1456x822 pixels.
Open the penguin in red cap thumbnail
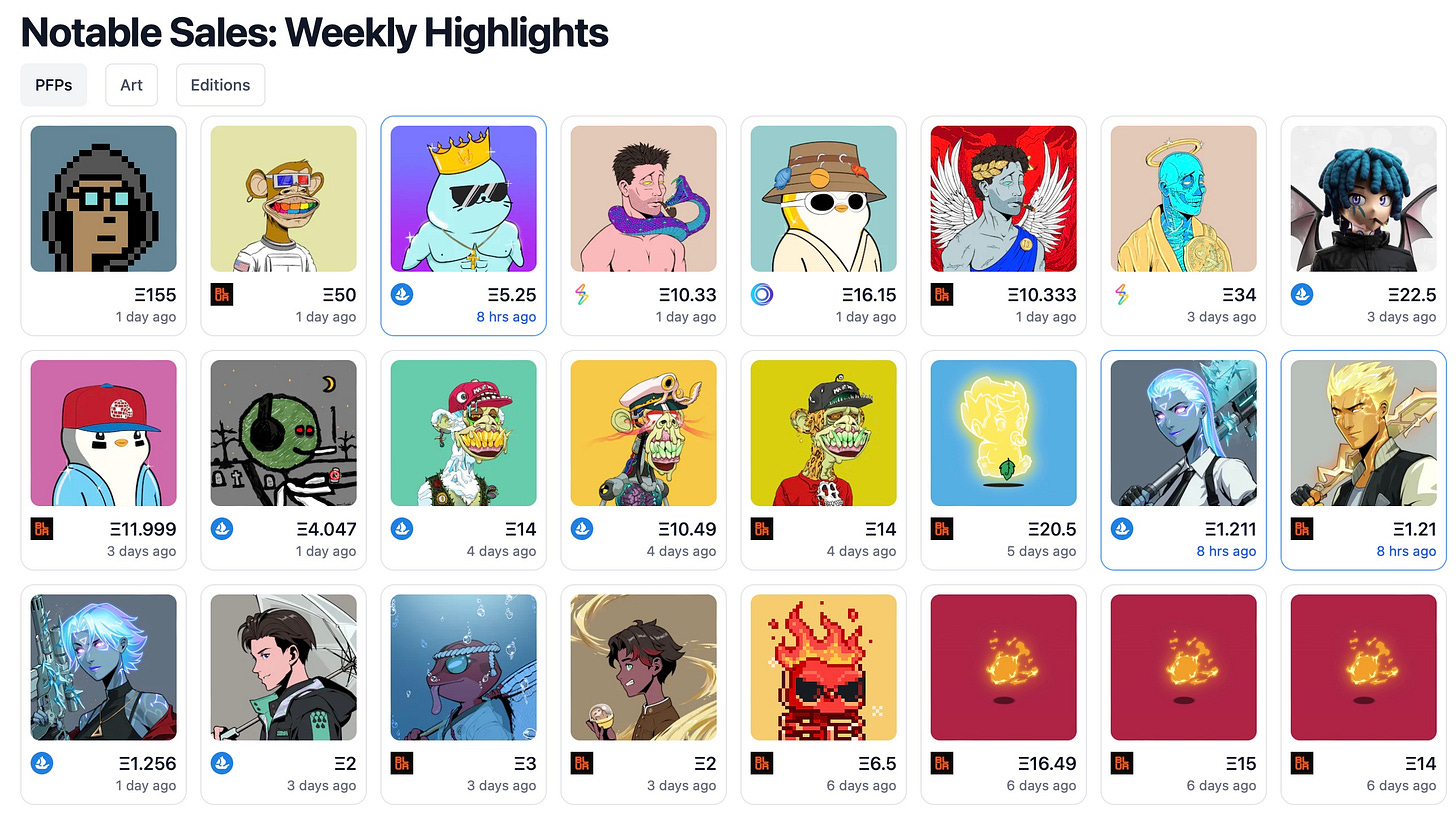pos(104,433)
